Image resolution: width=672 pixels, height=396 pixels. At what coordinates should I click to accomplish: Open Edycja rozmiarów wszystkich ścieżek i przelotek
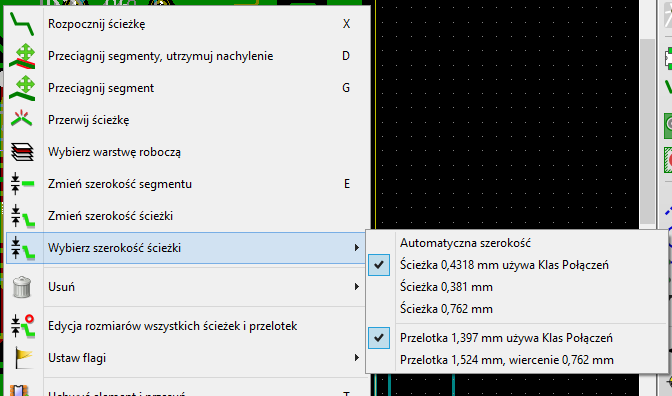click(x=172, y=326)
